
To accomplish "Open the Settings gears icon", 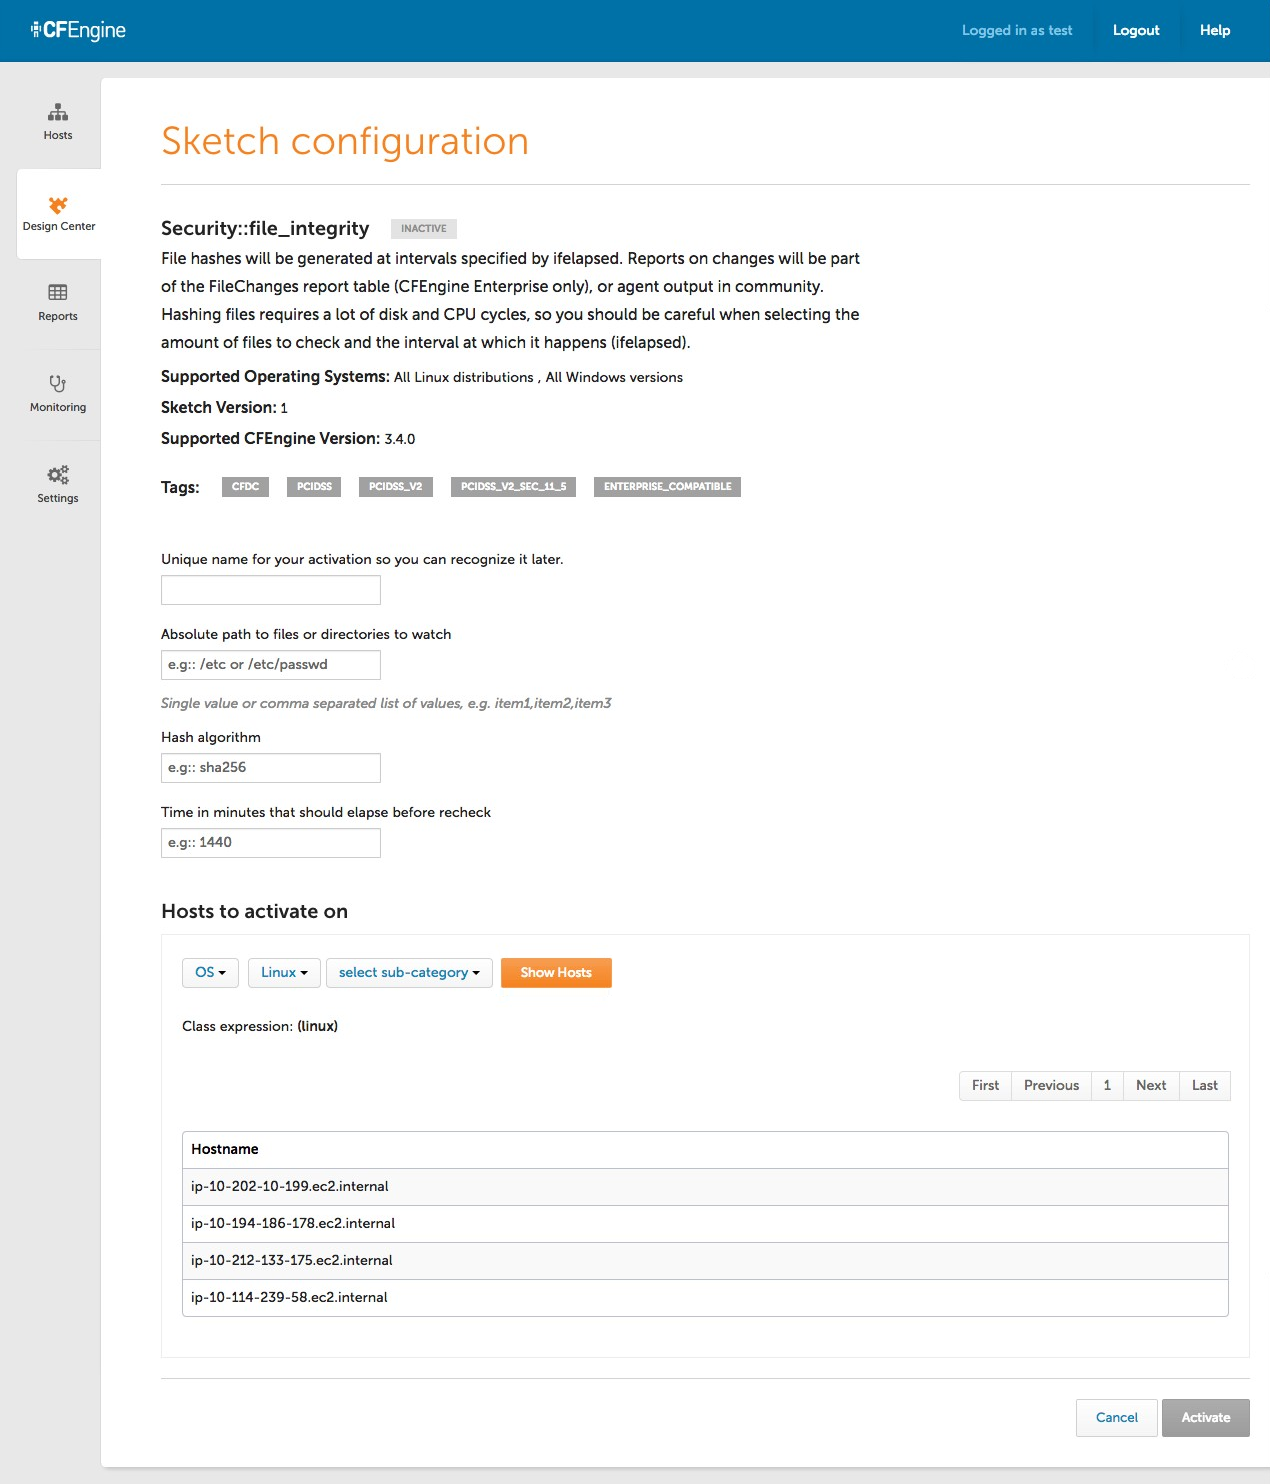I will (58, 474).
